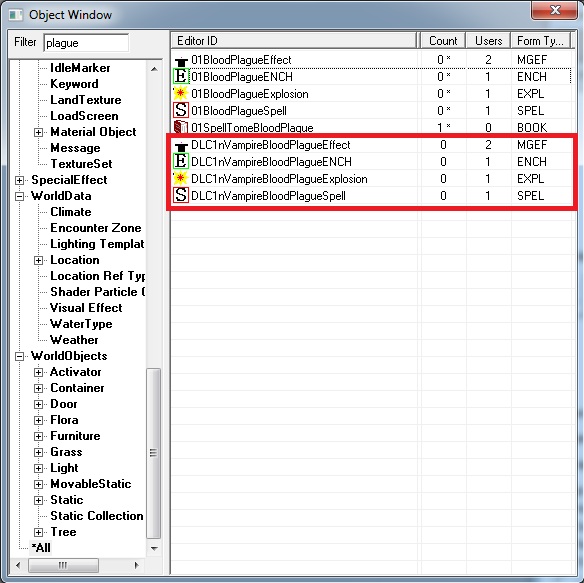This screenshot has height=583, width=584.
Task: Collapse the WorldData tree node
Action: (19, 196)
